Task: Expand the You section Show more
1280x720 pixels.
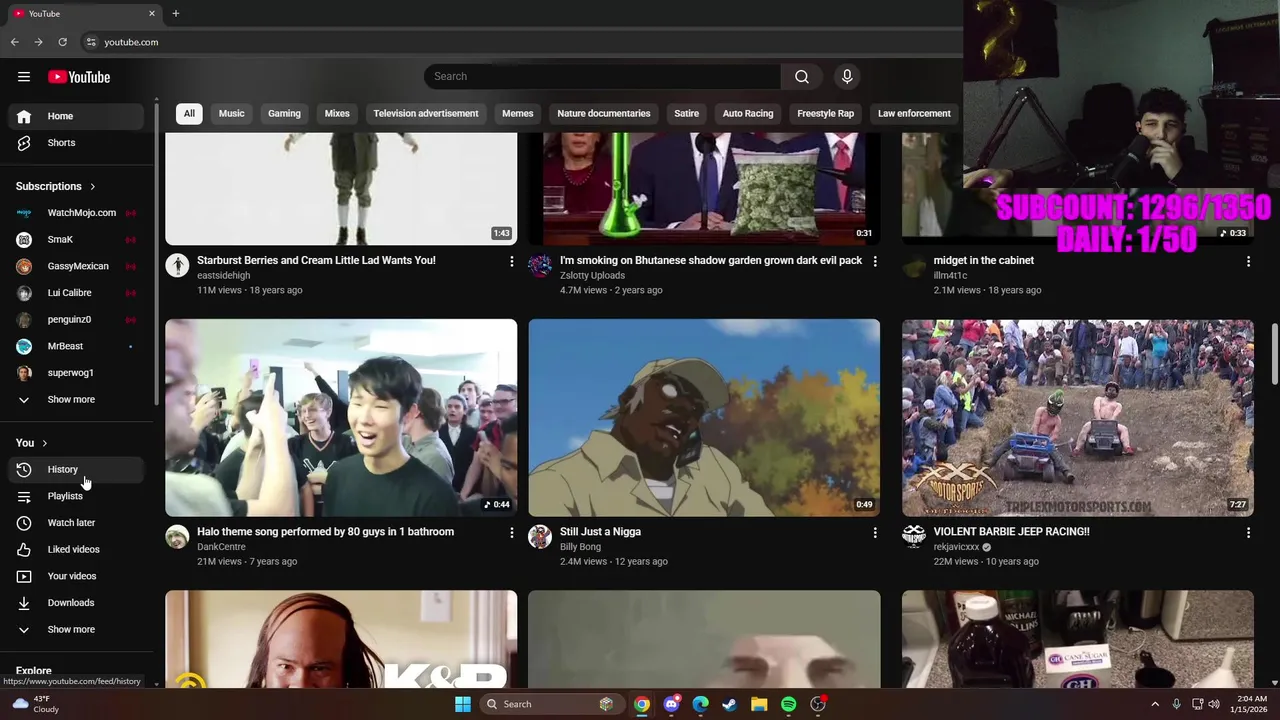Action: tap(76, 630)
